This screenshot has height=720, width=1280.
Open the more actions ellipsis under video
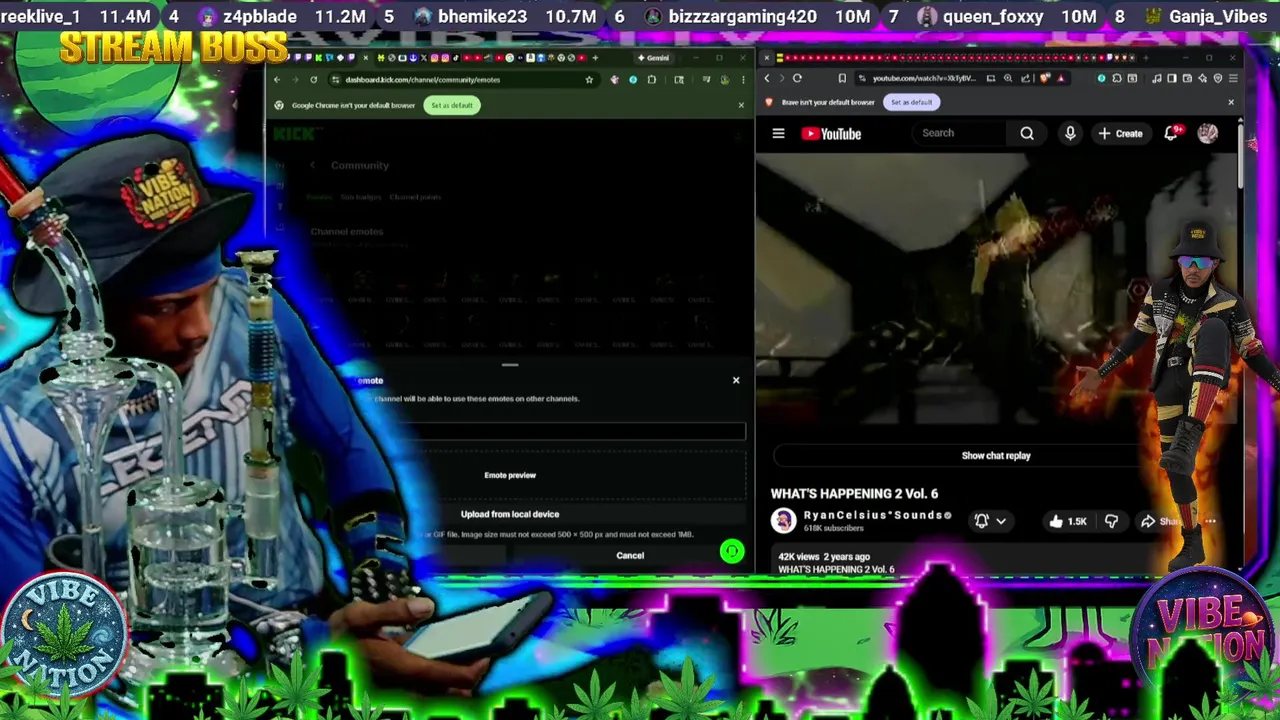[x=1210, y=521]
